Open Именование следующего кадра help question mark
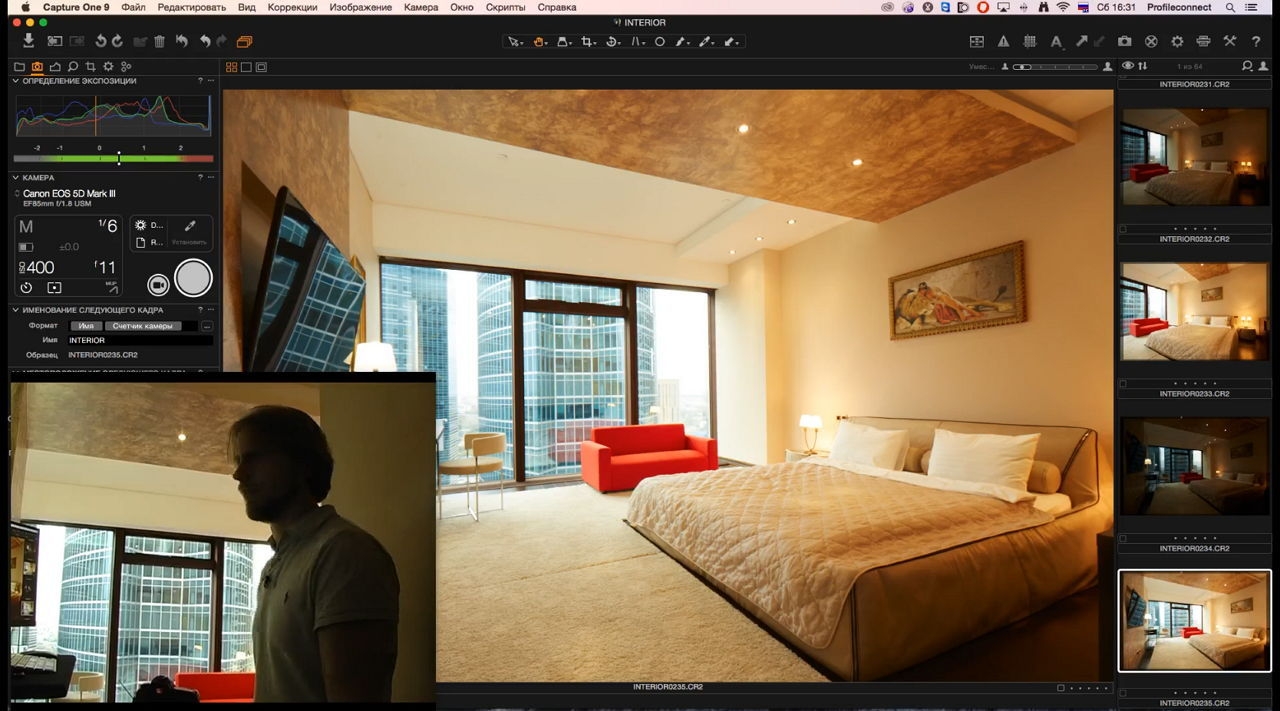1280x711 pixels. [200, 310]
